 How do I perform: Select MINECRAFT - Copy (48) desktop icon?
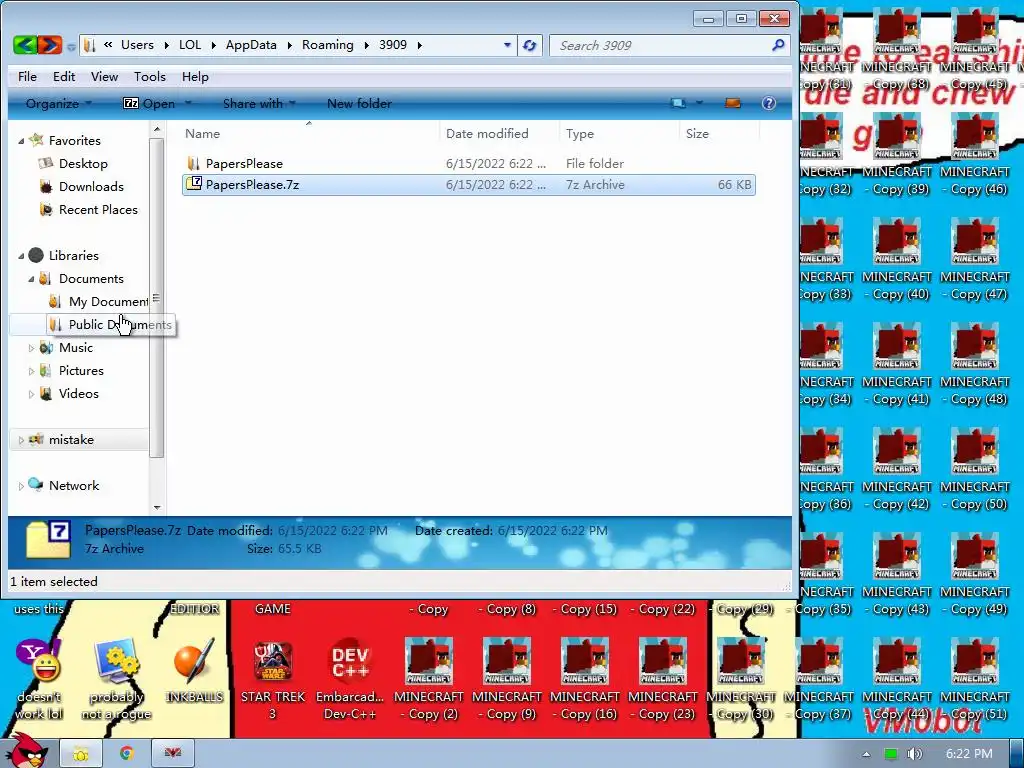point(974,363)
